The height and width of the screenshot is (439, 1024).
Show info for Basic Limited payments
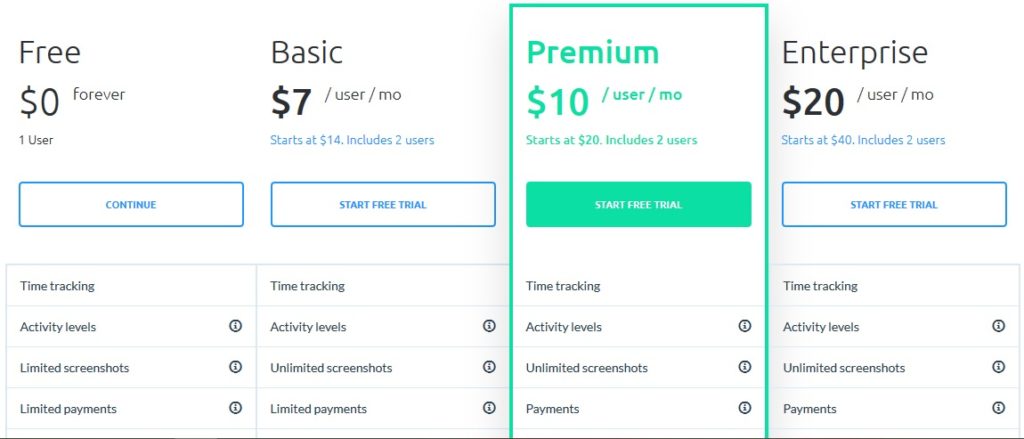(489, 408)
